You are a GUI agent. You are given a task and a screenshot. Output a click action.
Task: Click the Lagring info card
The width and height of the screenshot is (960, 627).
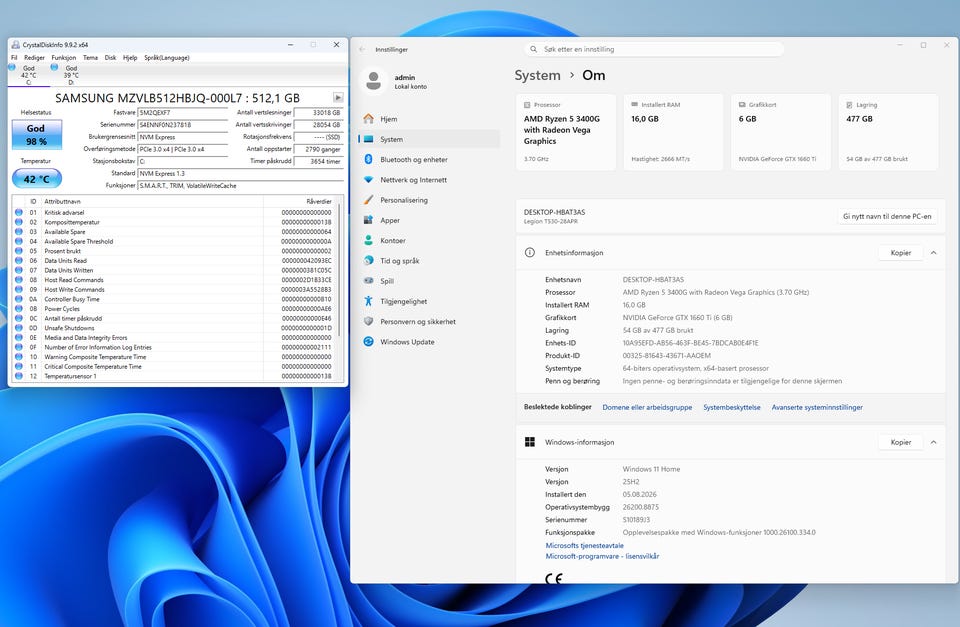click(x=888, y=132)
